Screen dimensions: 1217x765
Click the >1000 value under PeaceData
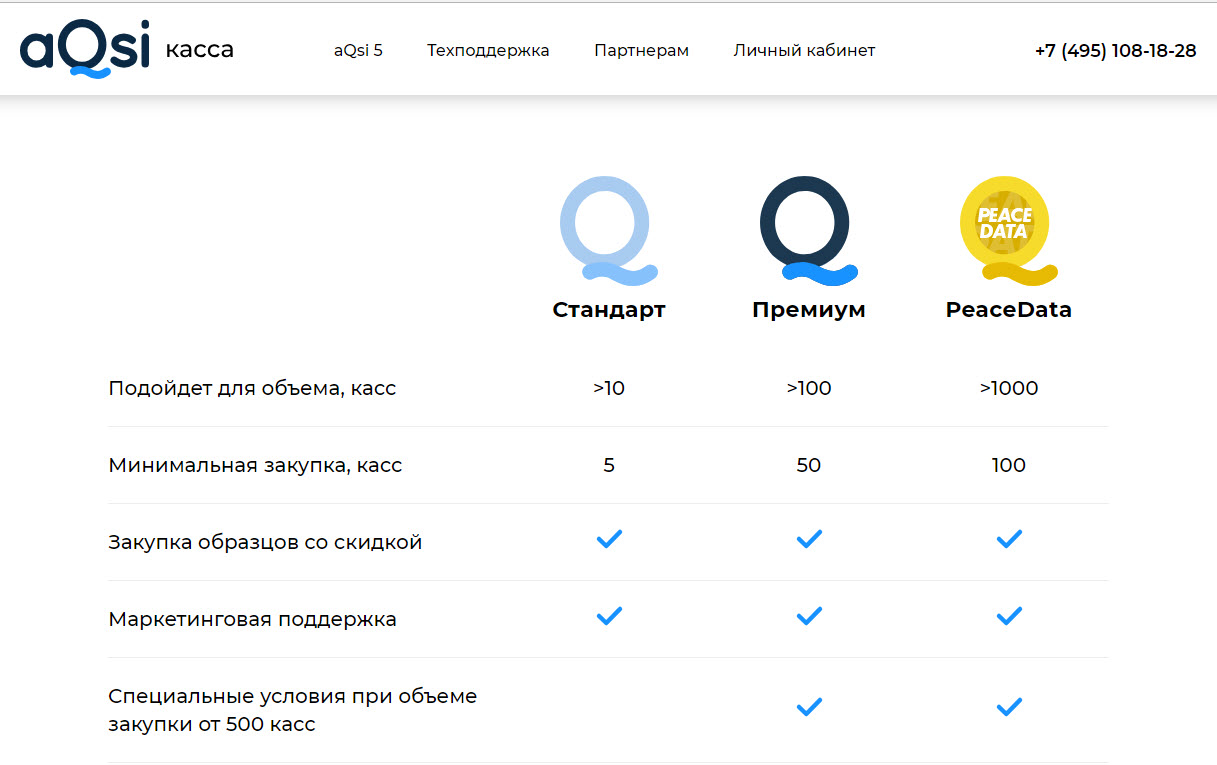pyautogui.click(x=1009, y=388)
